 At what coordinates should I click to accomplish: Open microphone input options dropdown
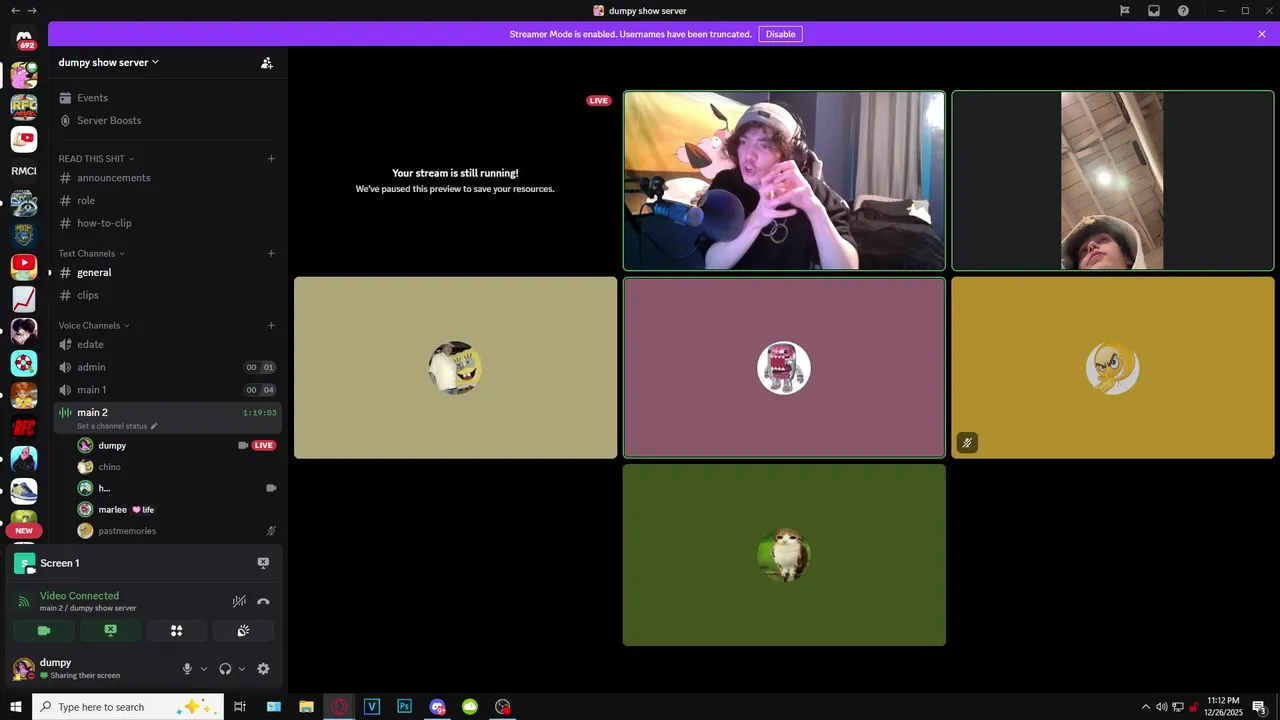(x=204, y=669)
